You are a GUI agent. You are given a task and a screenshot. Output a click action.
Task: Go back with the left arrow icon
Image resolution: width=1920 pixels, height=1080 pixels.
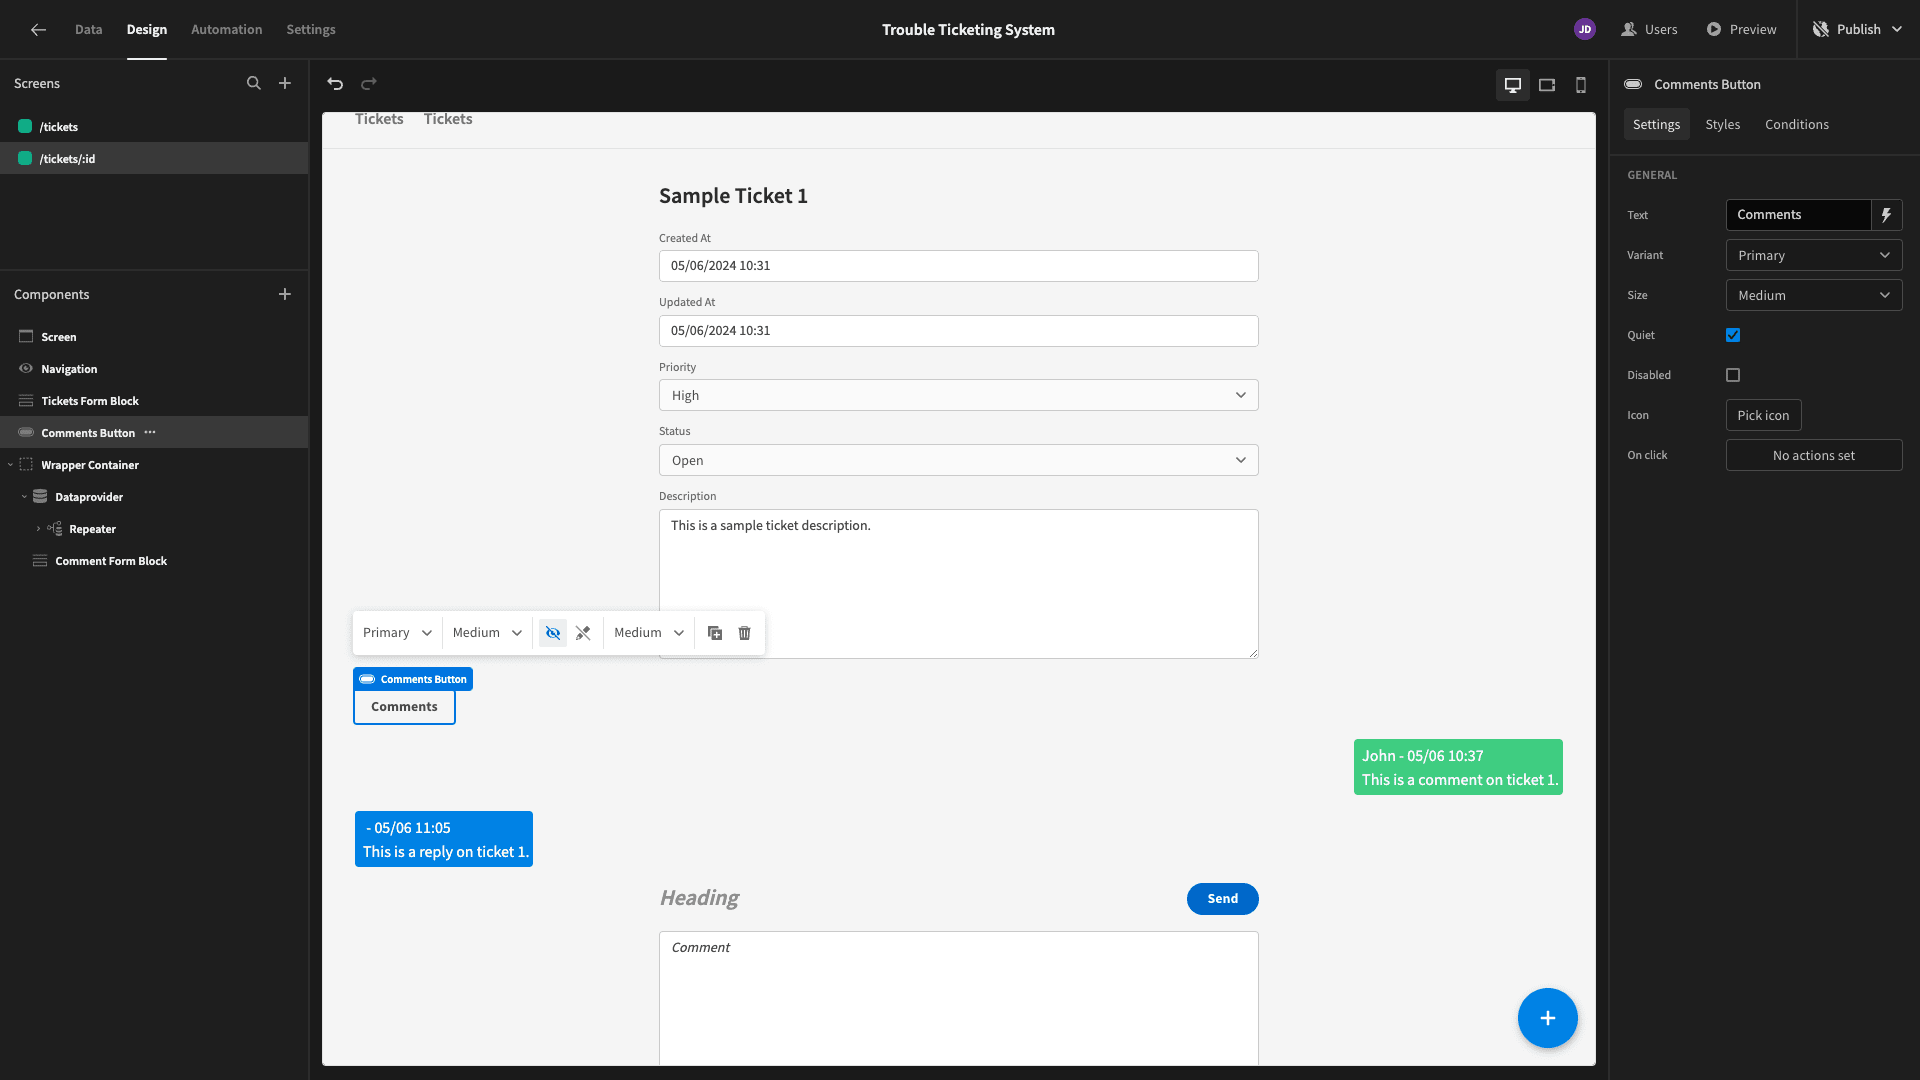coord(38,30)
